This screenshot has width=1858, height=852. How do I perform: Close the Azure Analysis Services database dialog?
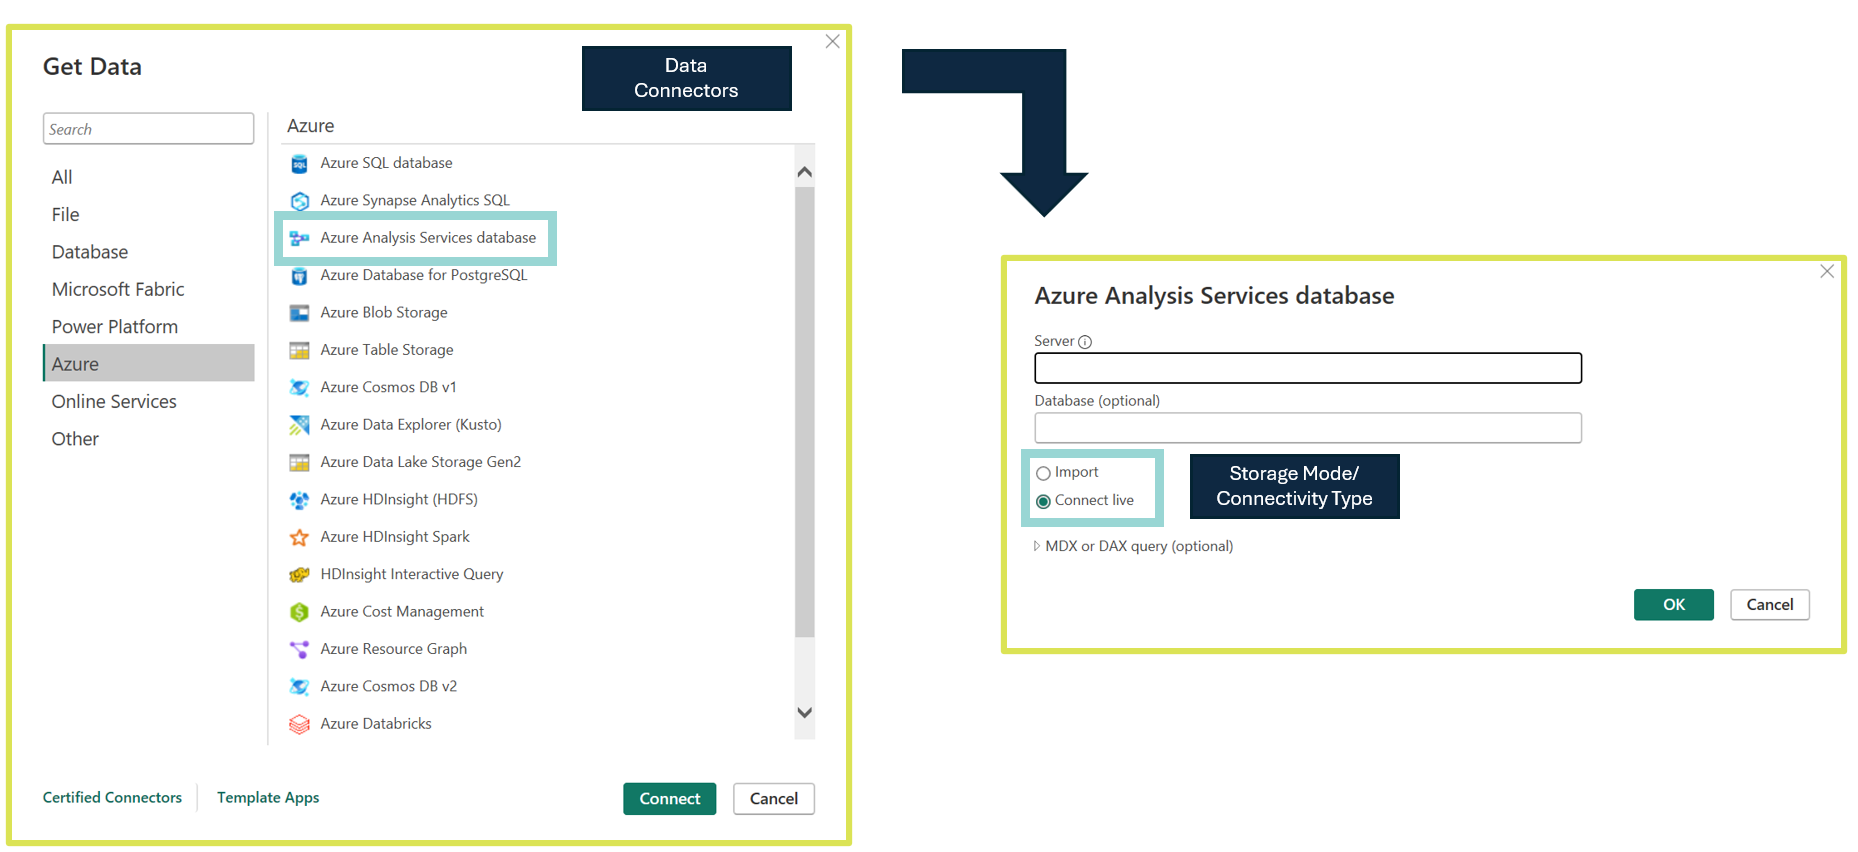[x=1827, y=271]
